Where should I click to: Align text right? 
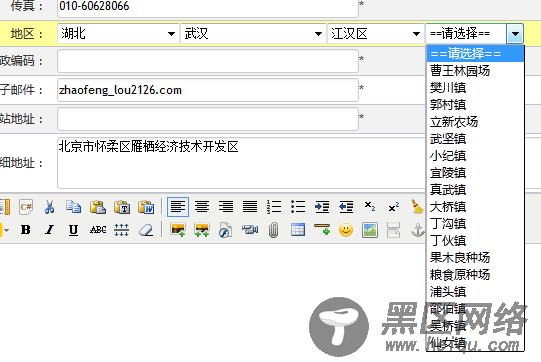(x=226, y=207)
